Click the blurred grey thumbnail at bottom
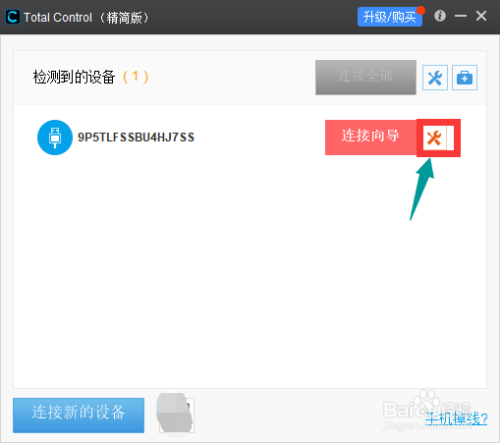The image size is (500, 443). 175,413
